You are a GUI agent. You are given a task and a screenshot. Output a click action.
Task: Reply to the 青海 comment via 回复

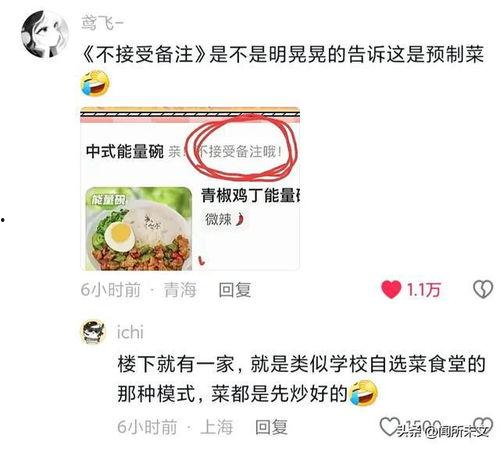[235, 290]
